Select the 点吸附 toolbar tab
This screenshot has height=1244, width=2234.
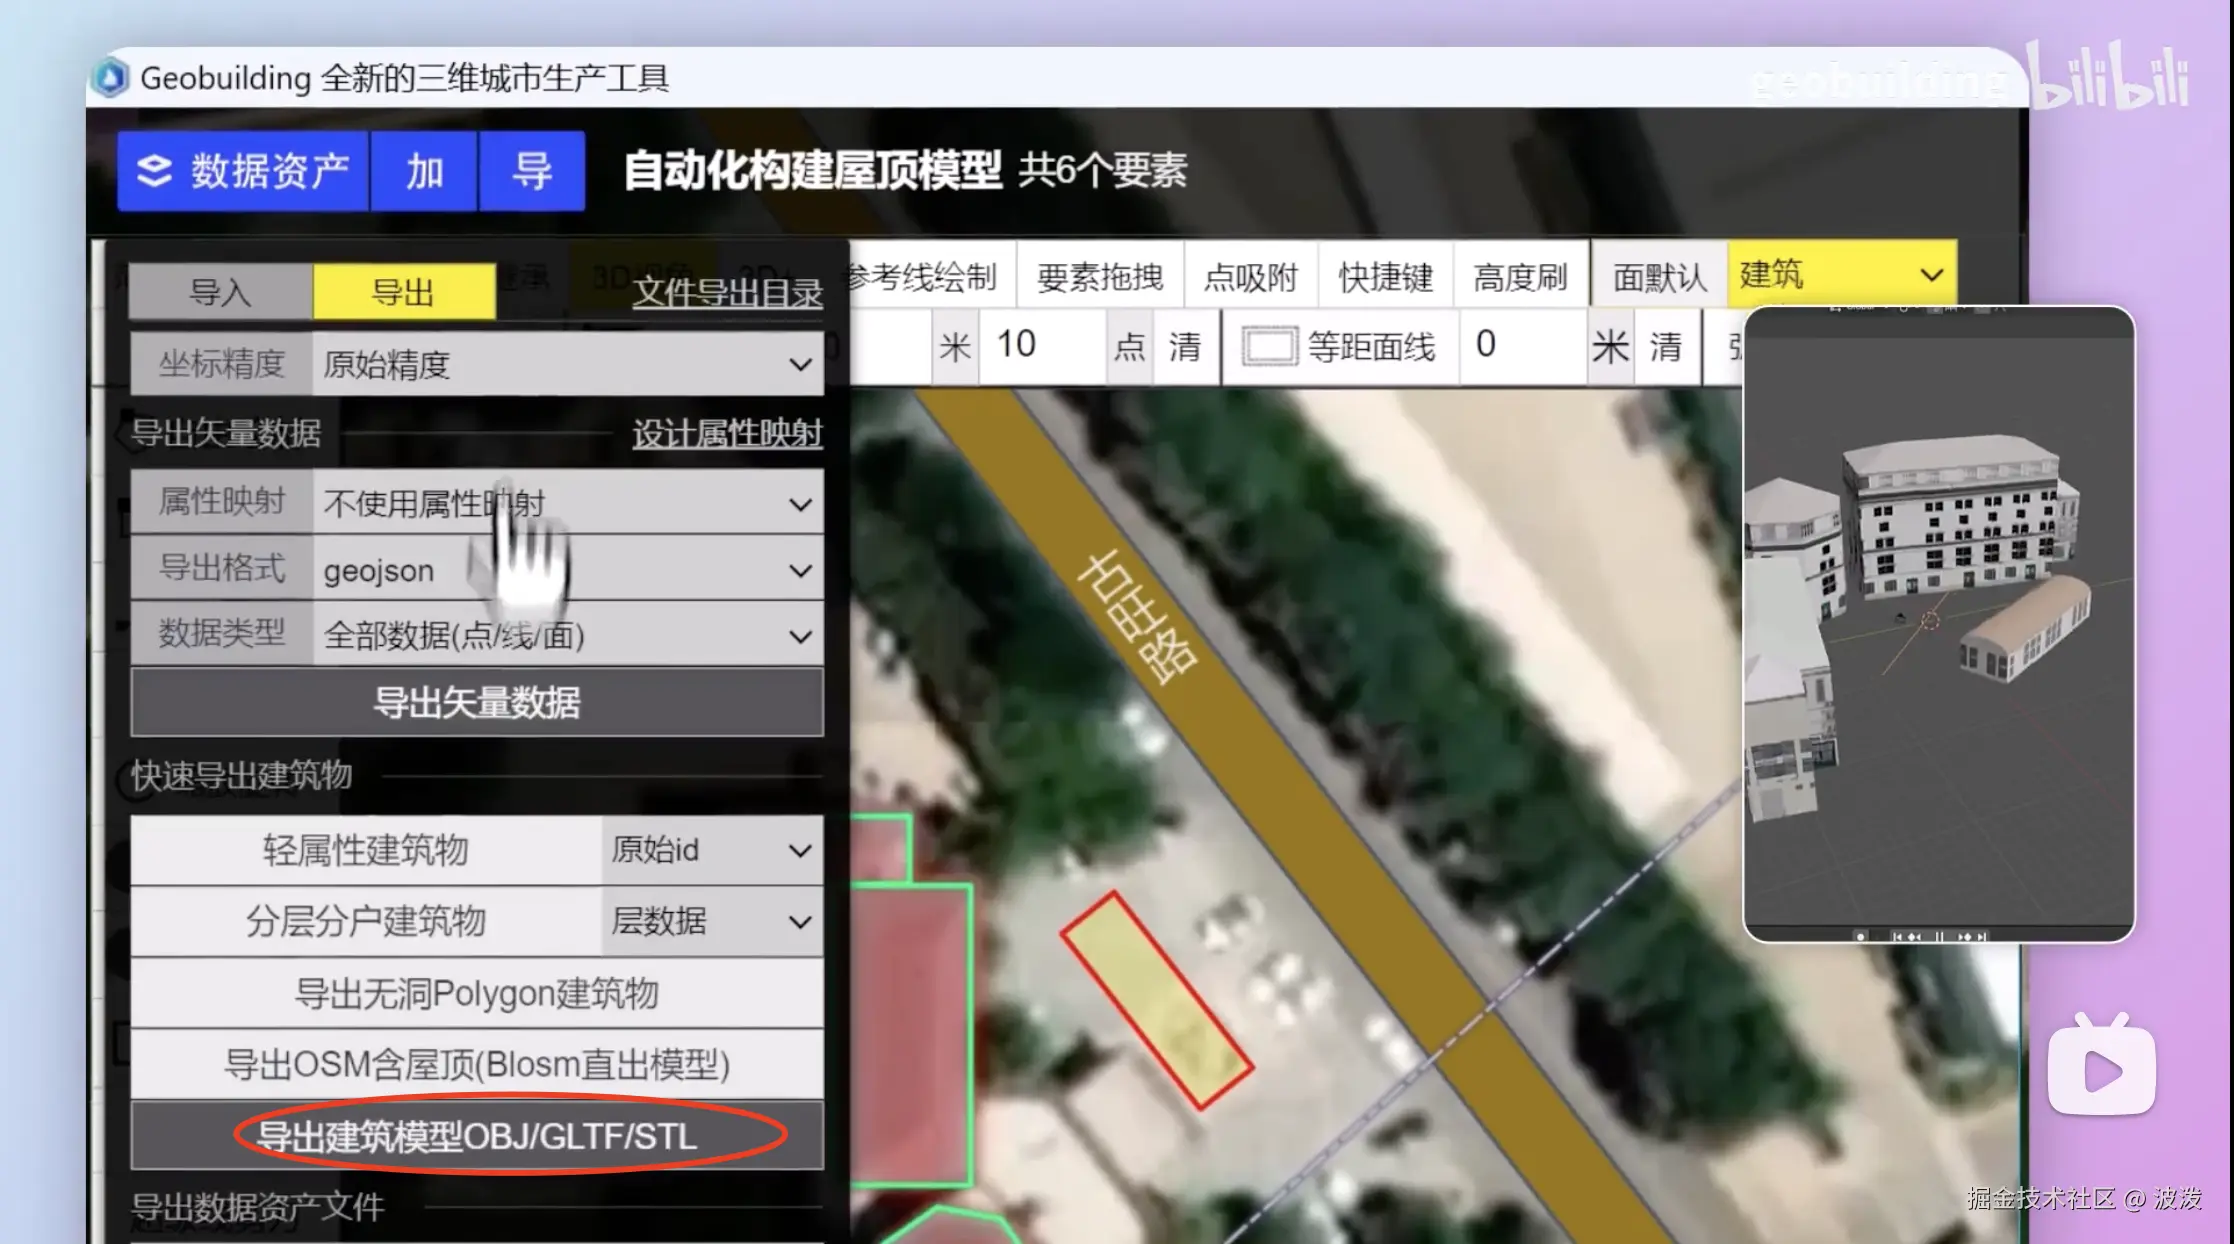(x=1250, y=276)
